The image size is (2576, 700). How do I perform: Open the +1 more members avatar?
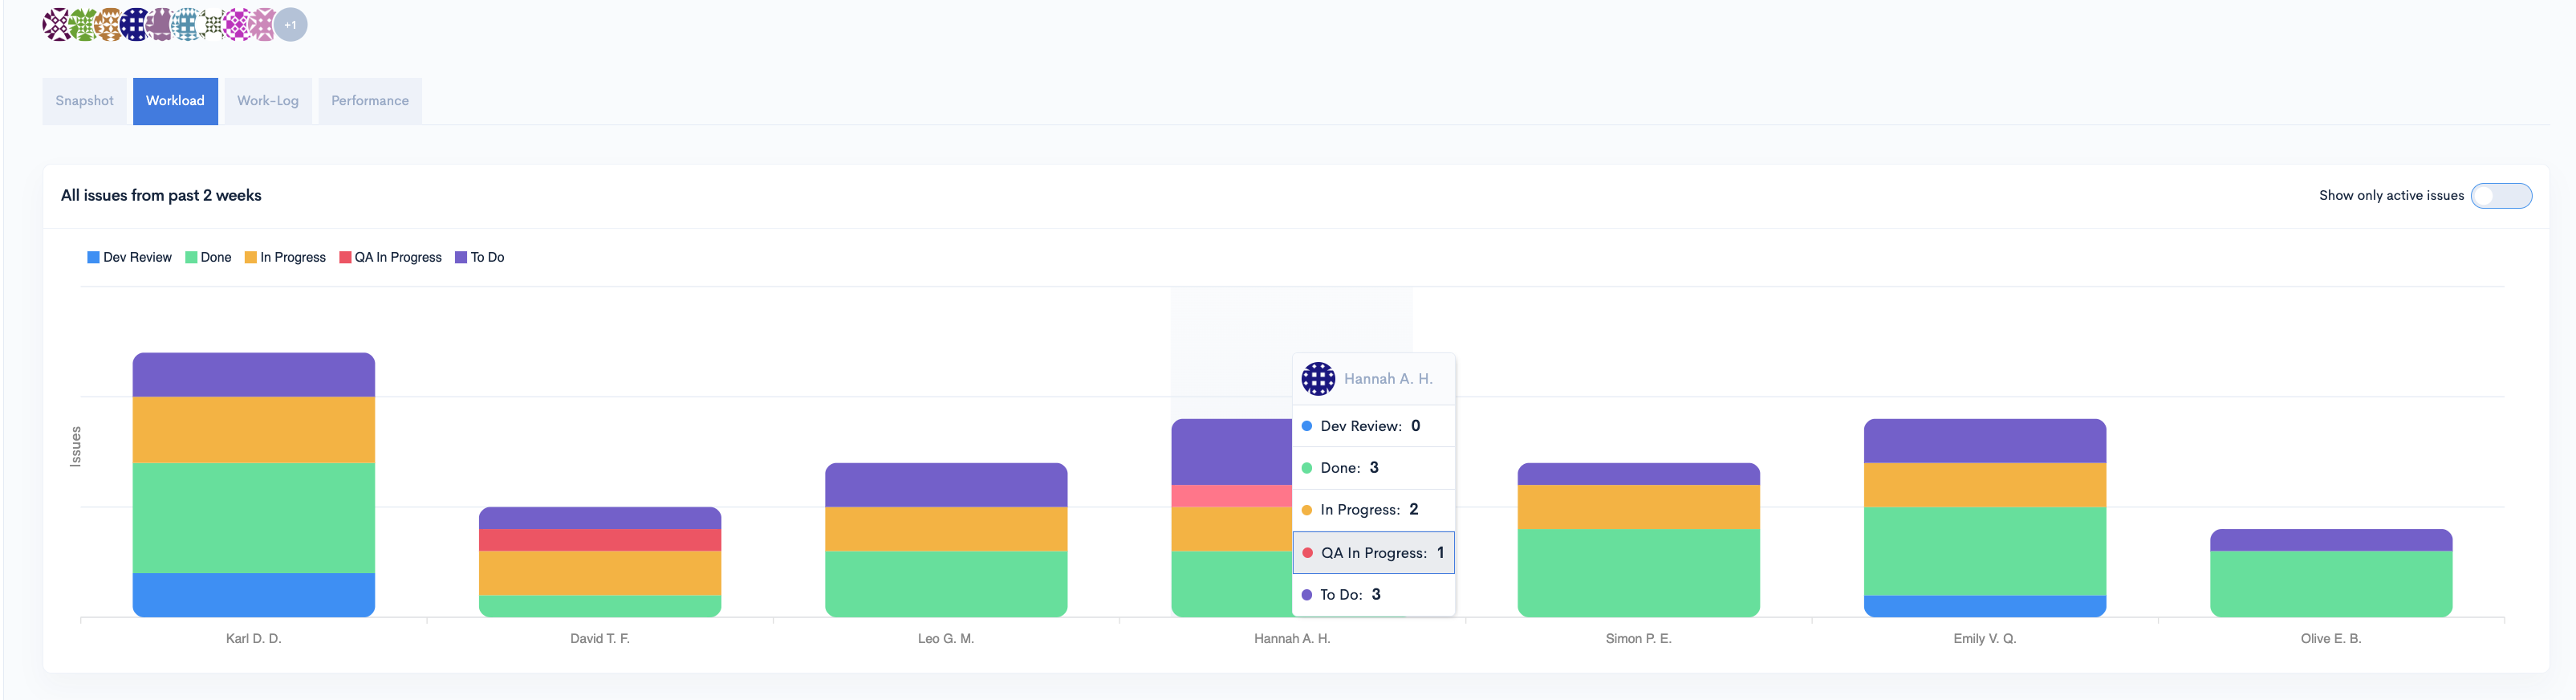pyautogui.click(x=291, y=25)
